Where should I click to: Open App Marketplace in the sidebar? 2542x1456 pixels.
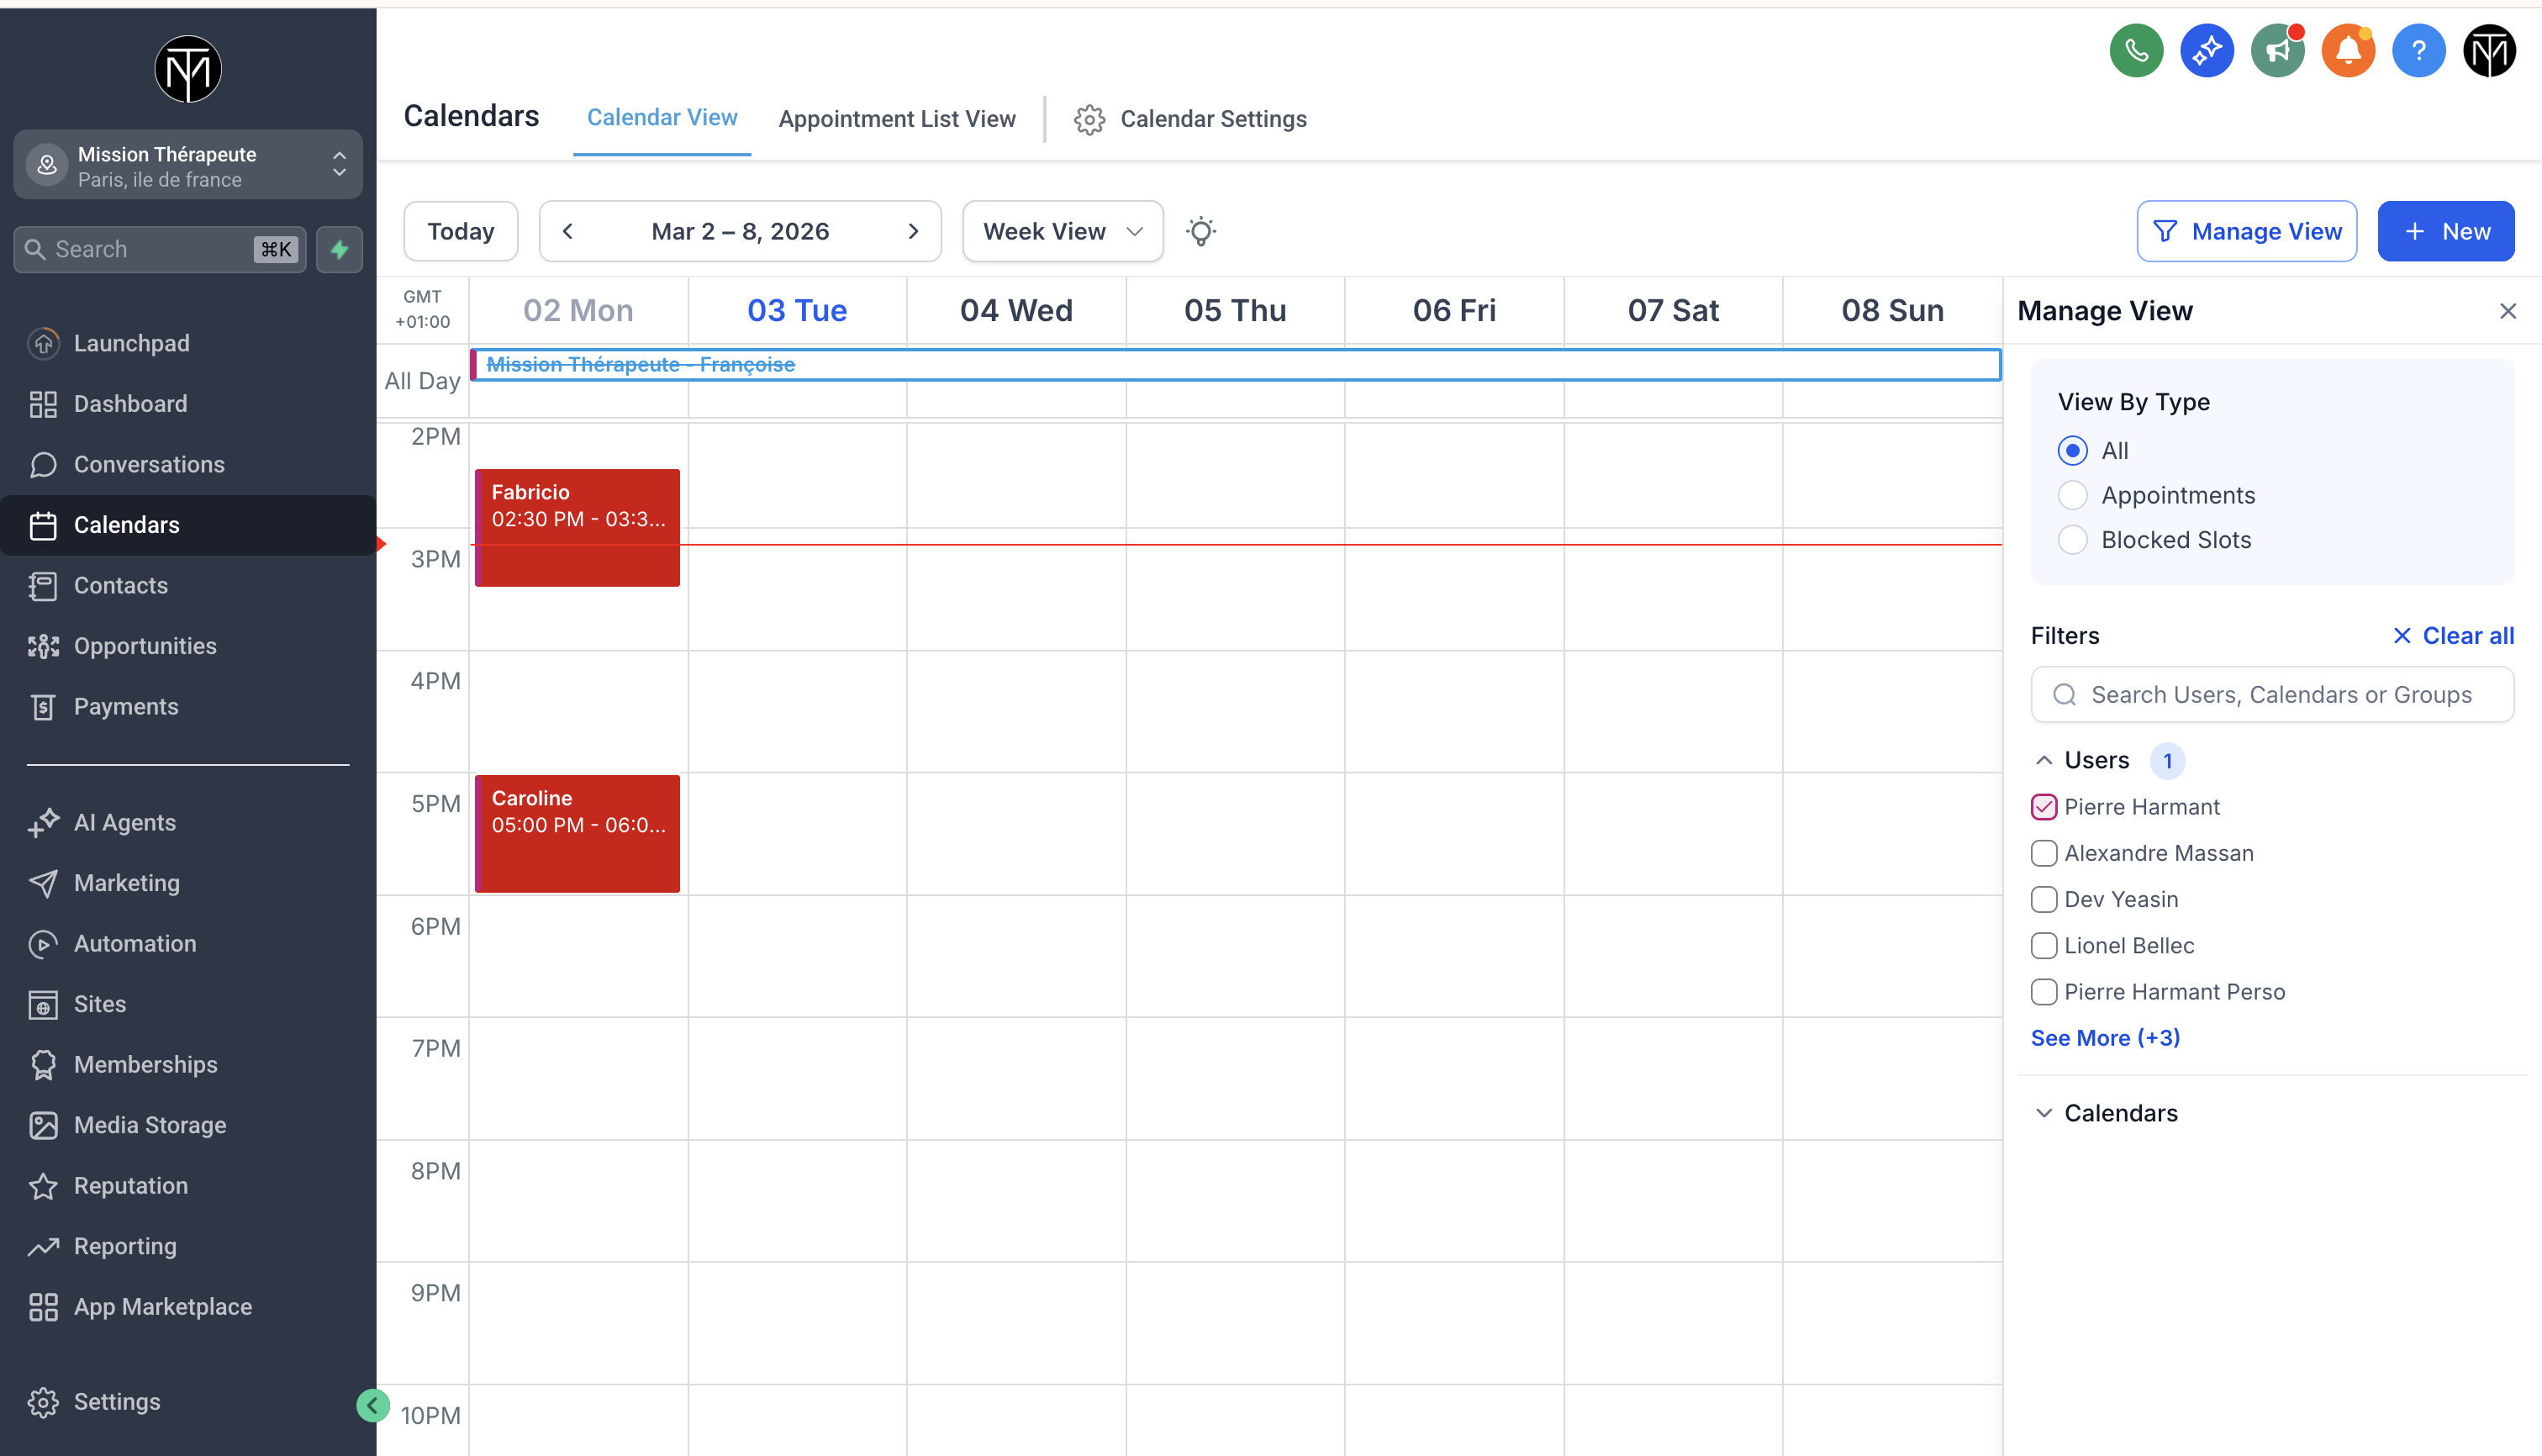pyautogui.click(x=188, y=1306)
